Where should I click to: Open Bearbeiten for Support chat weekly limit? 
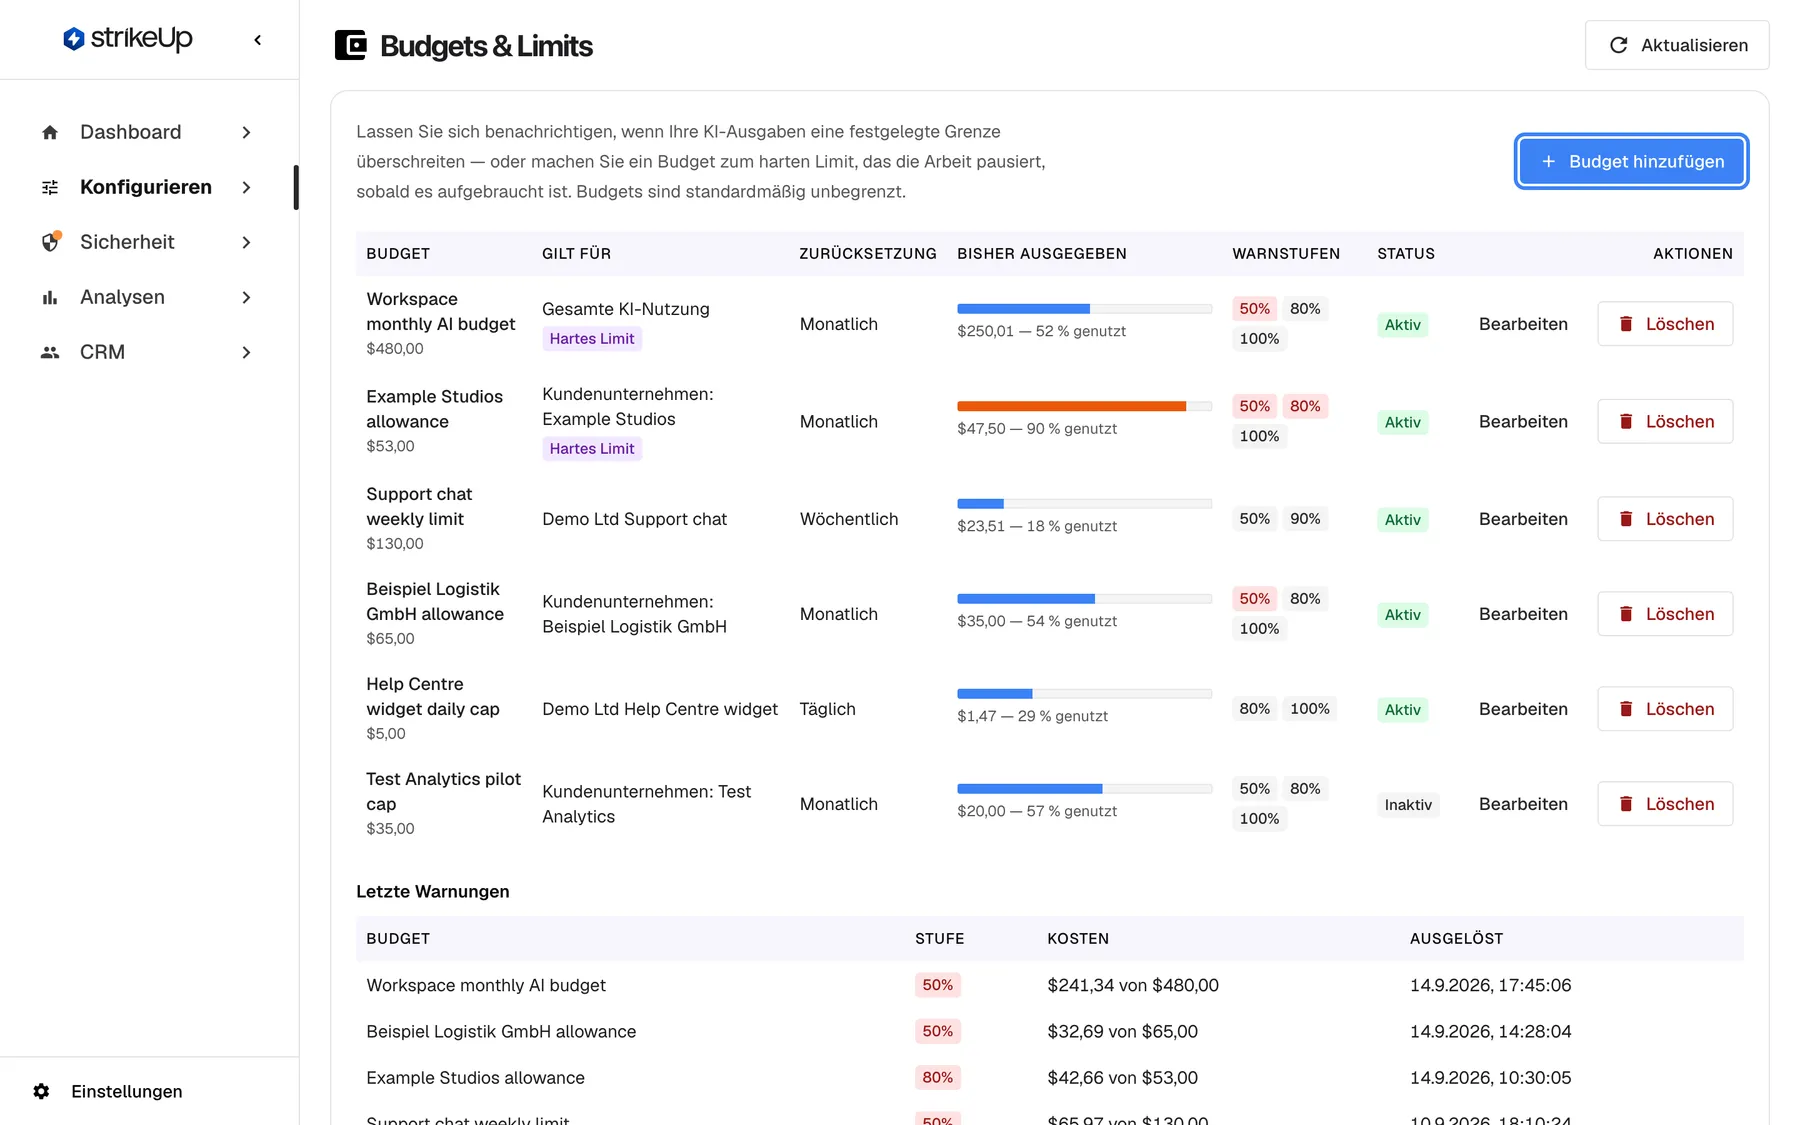(x=1523, y=519)
